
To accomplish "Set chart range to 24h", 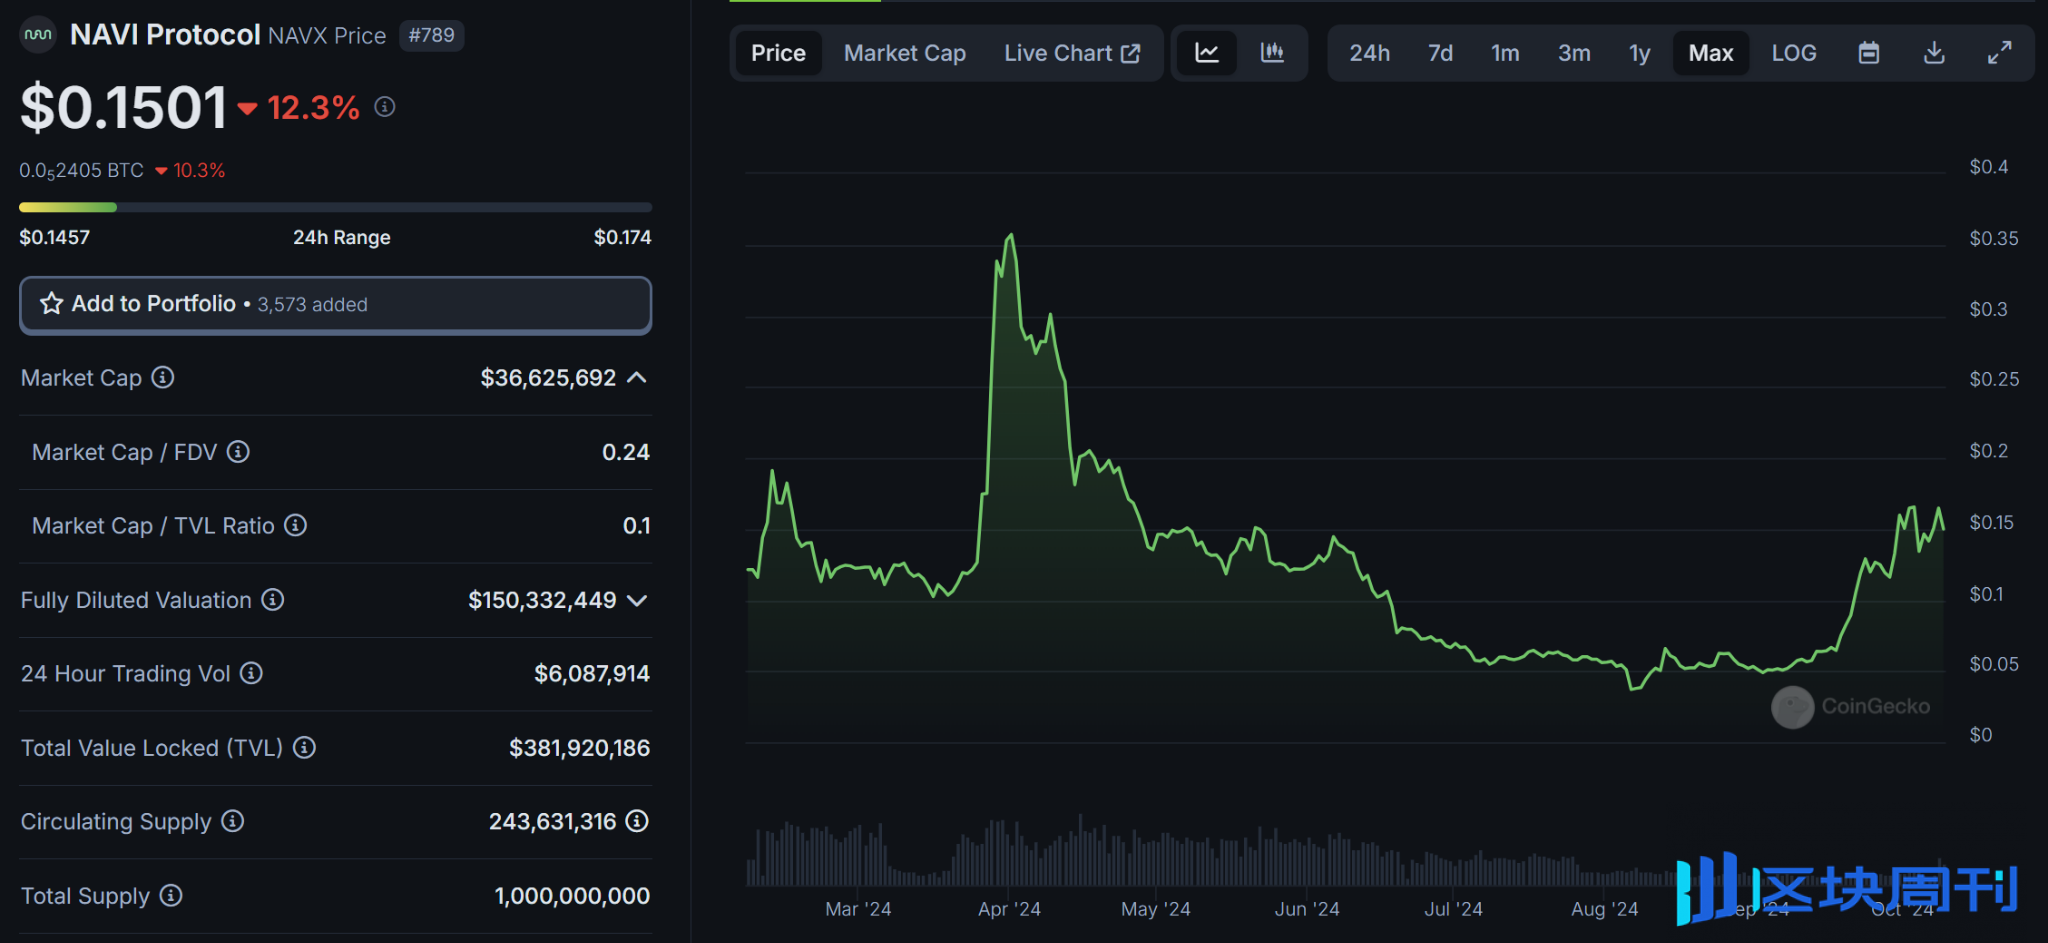I will coord(1369,53).
